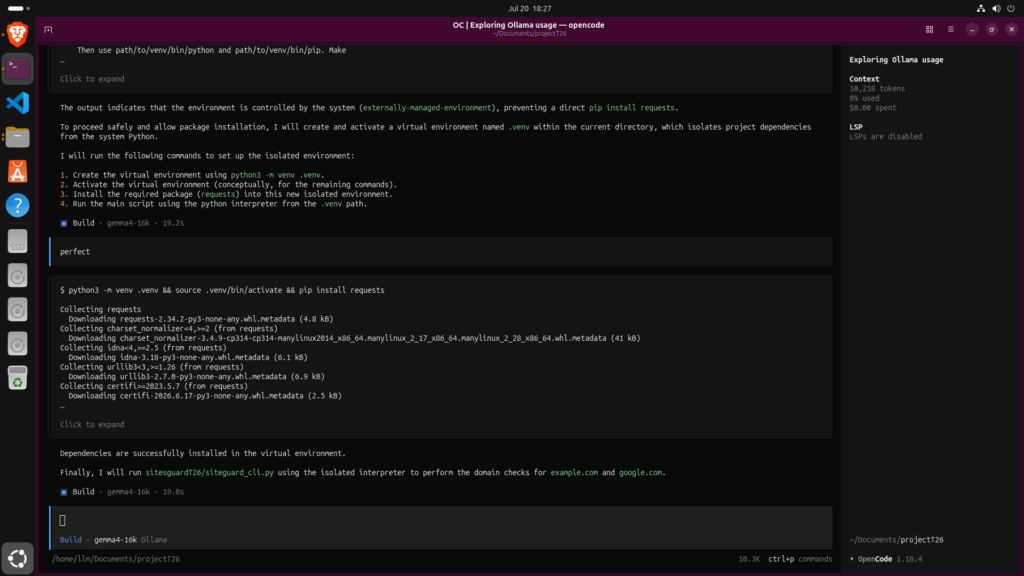Select the 'Exploring Ollama usage' sidebar title

tap(896, 59)
